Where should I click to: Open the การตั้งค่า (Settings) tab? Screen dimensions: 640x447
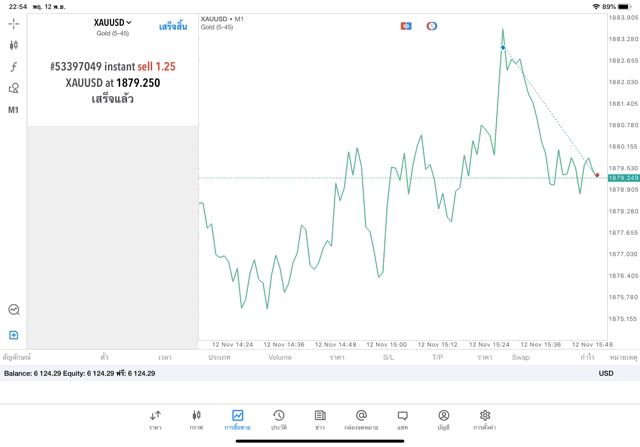tap(484, 419)
